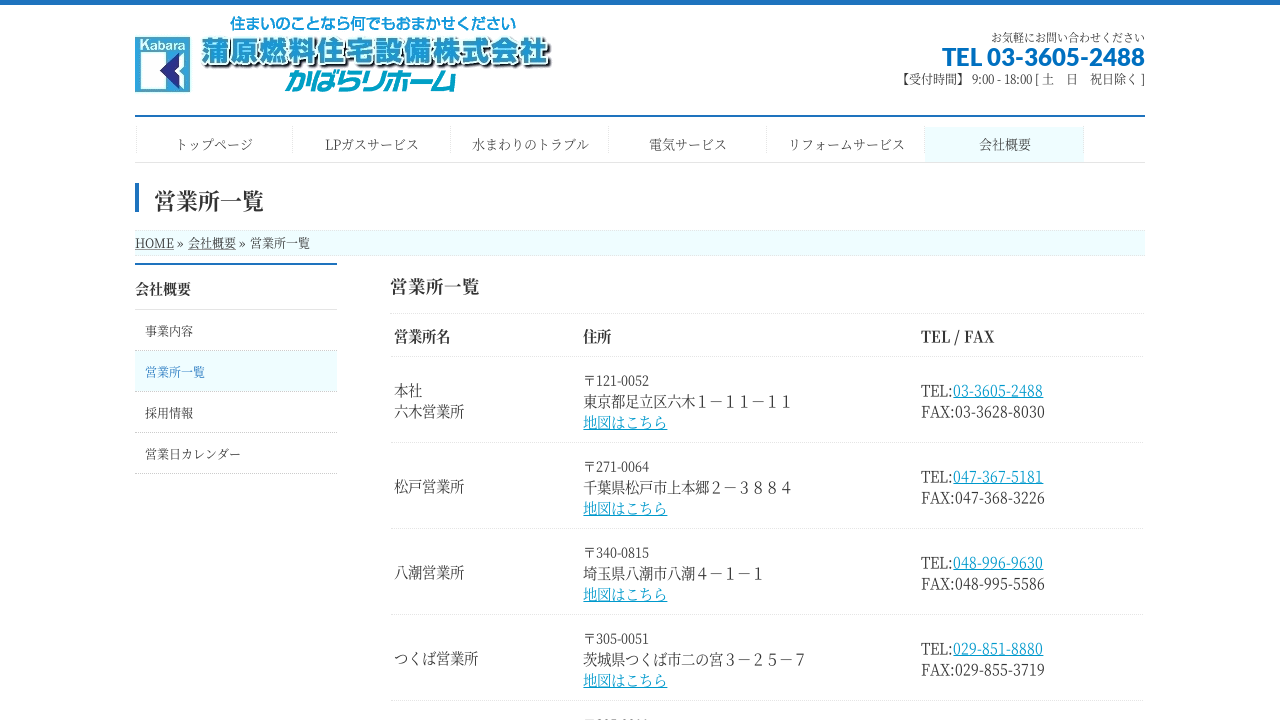Click the Kabara company logo
The image size is (1280, 720).
click(x=343, y=55)
